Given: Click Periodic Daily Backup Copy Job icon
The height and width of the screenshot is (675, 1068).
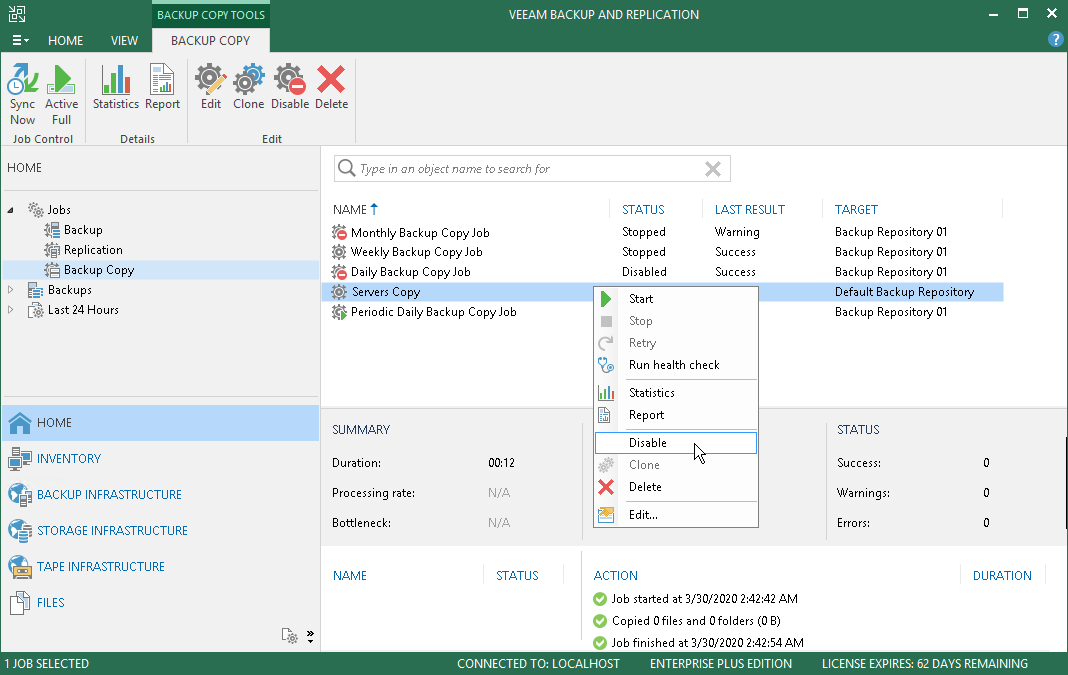Looking at the screenshot, I should coord(339,312).
